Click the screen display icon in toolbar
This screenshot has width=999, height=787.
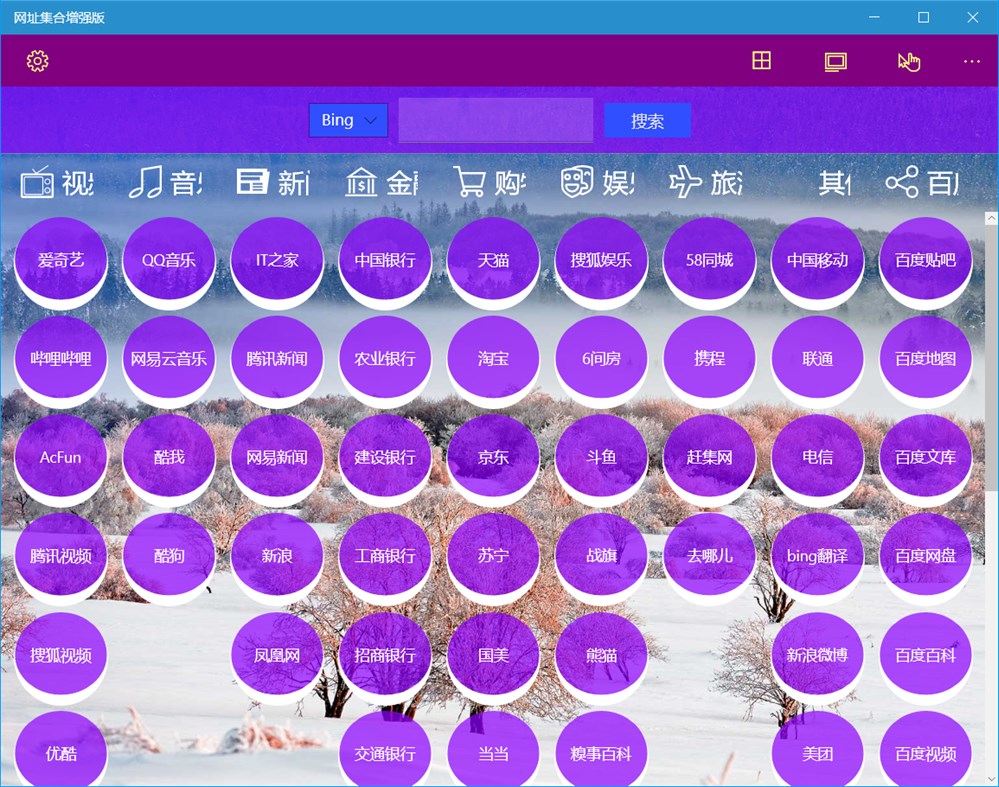tap(835, 62)
